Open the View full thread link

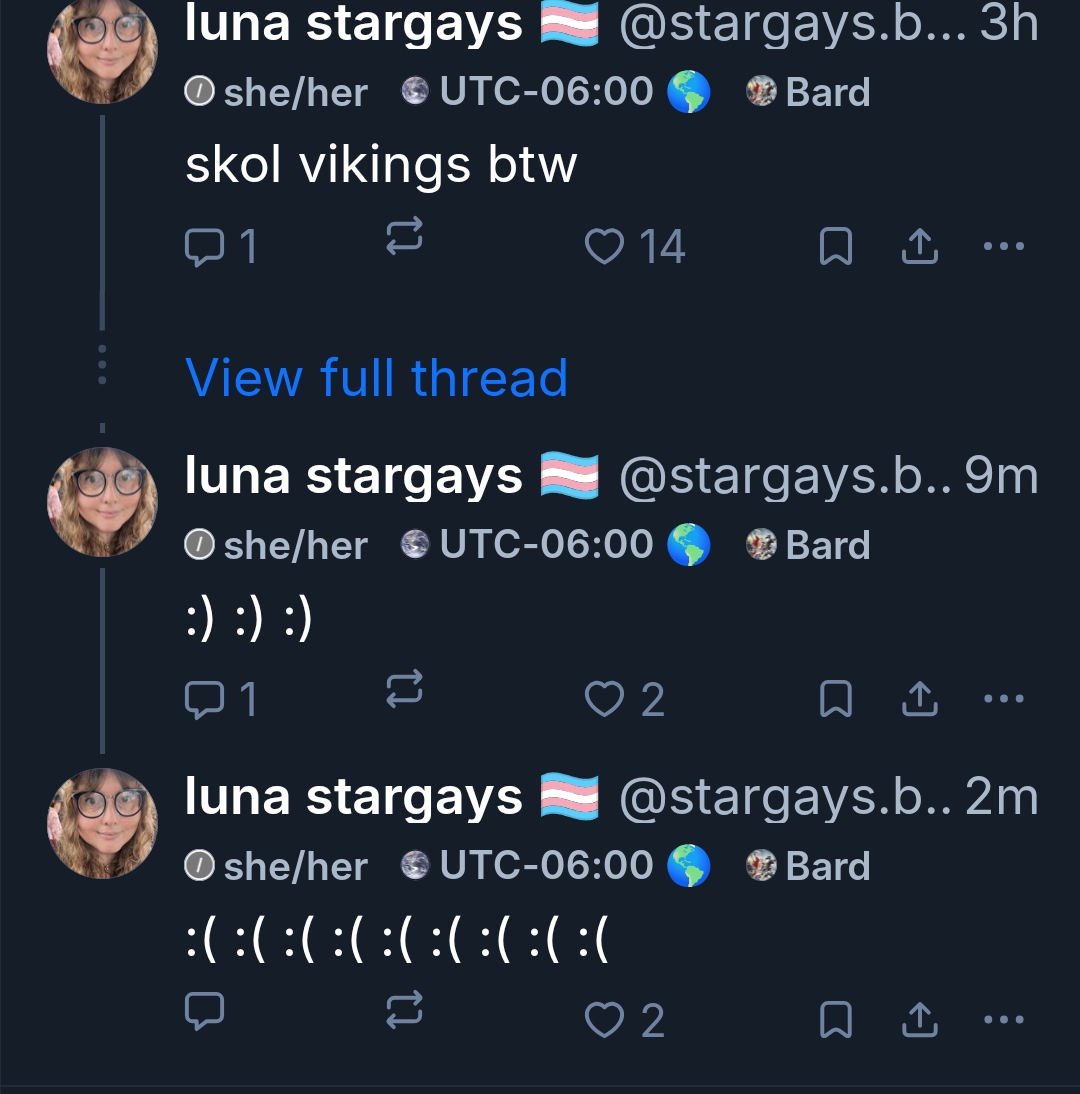(376, 378)
